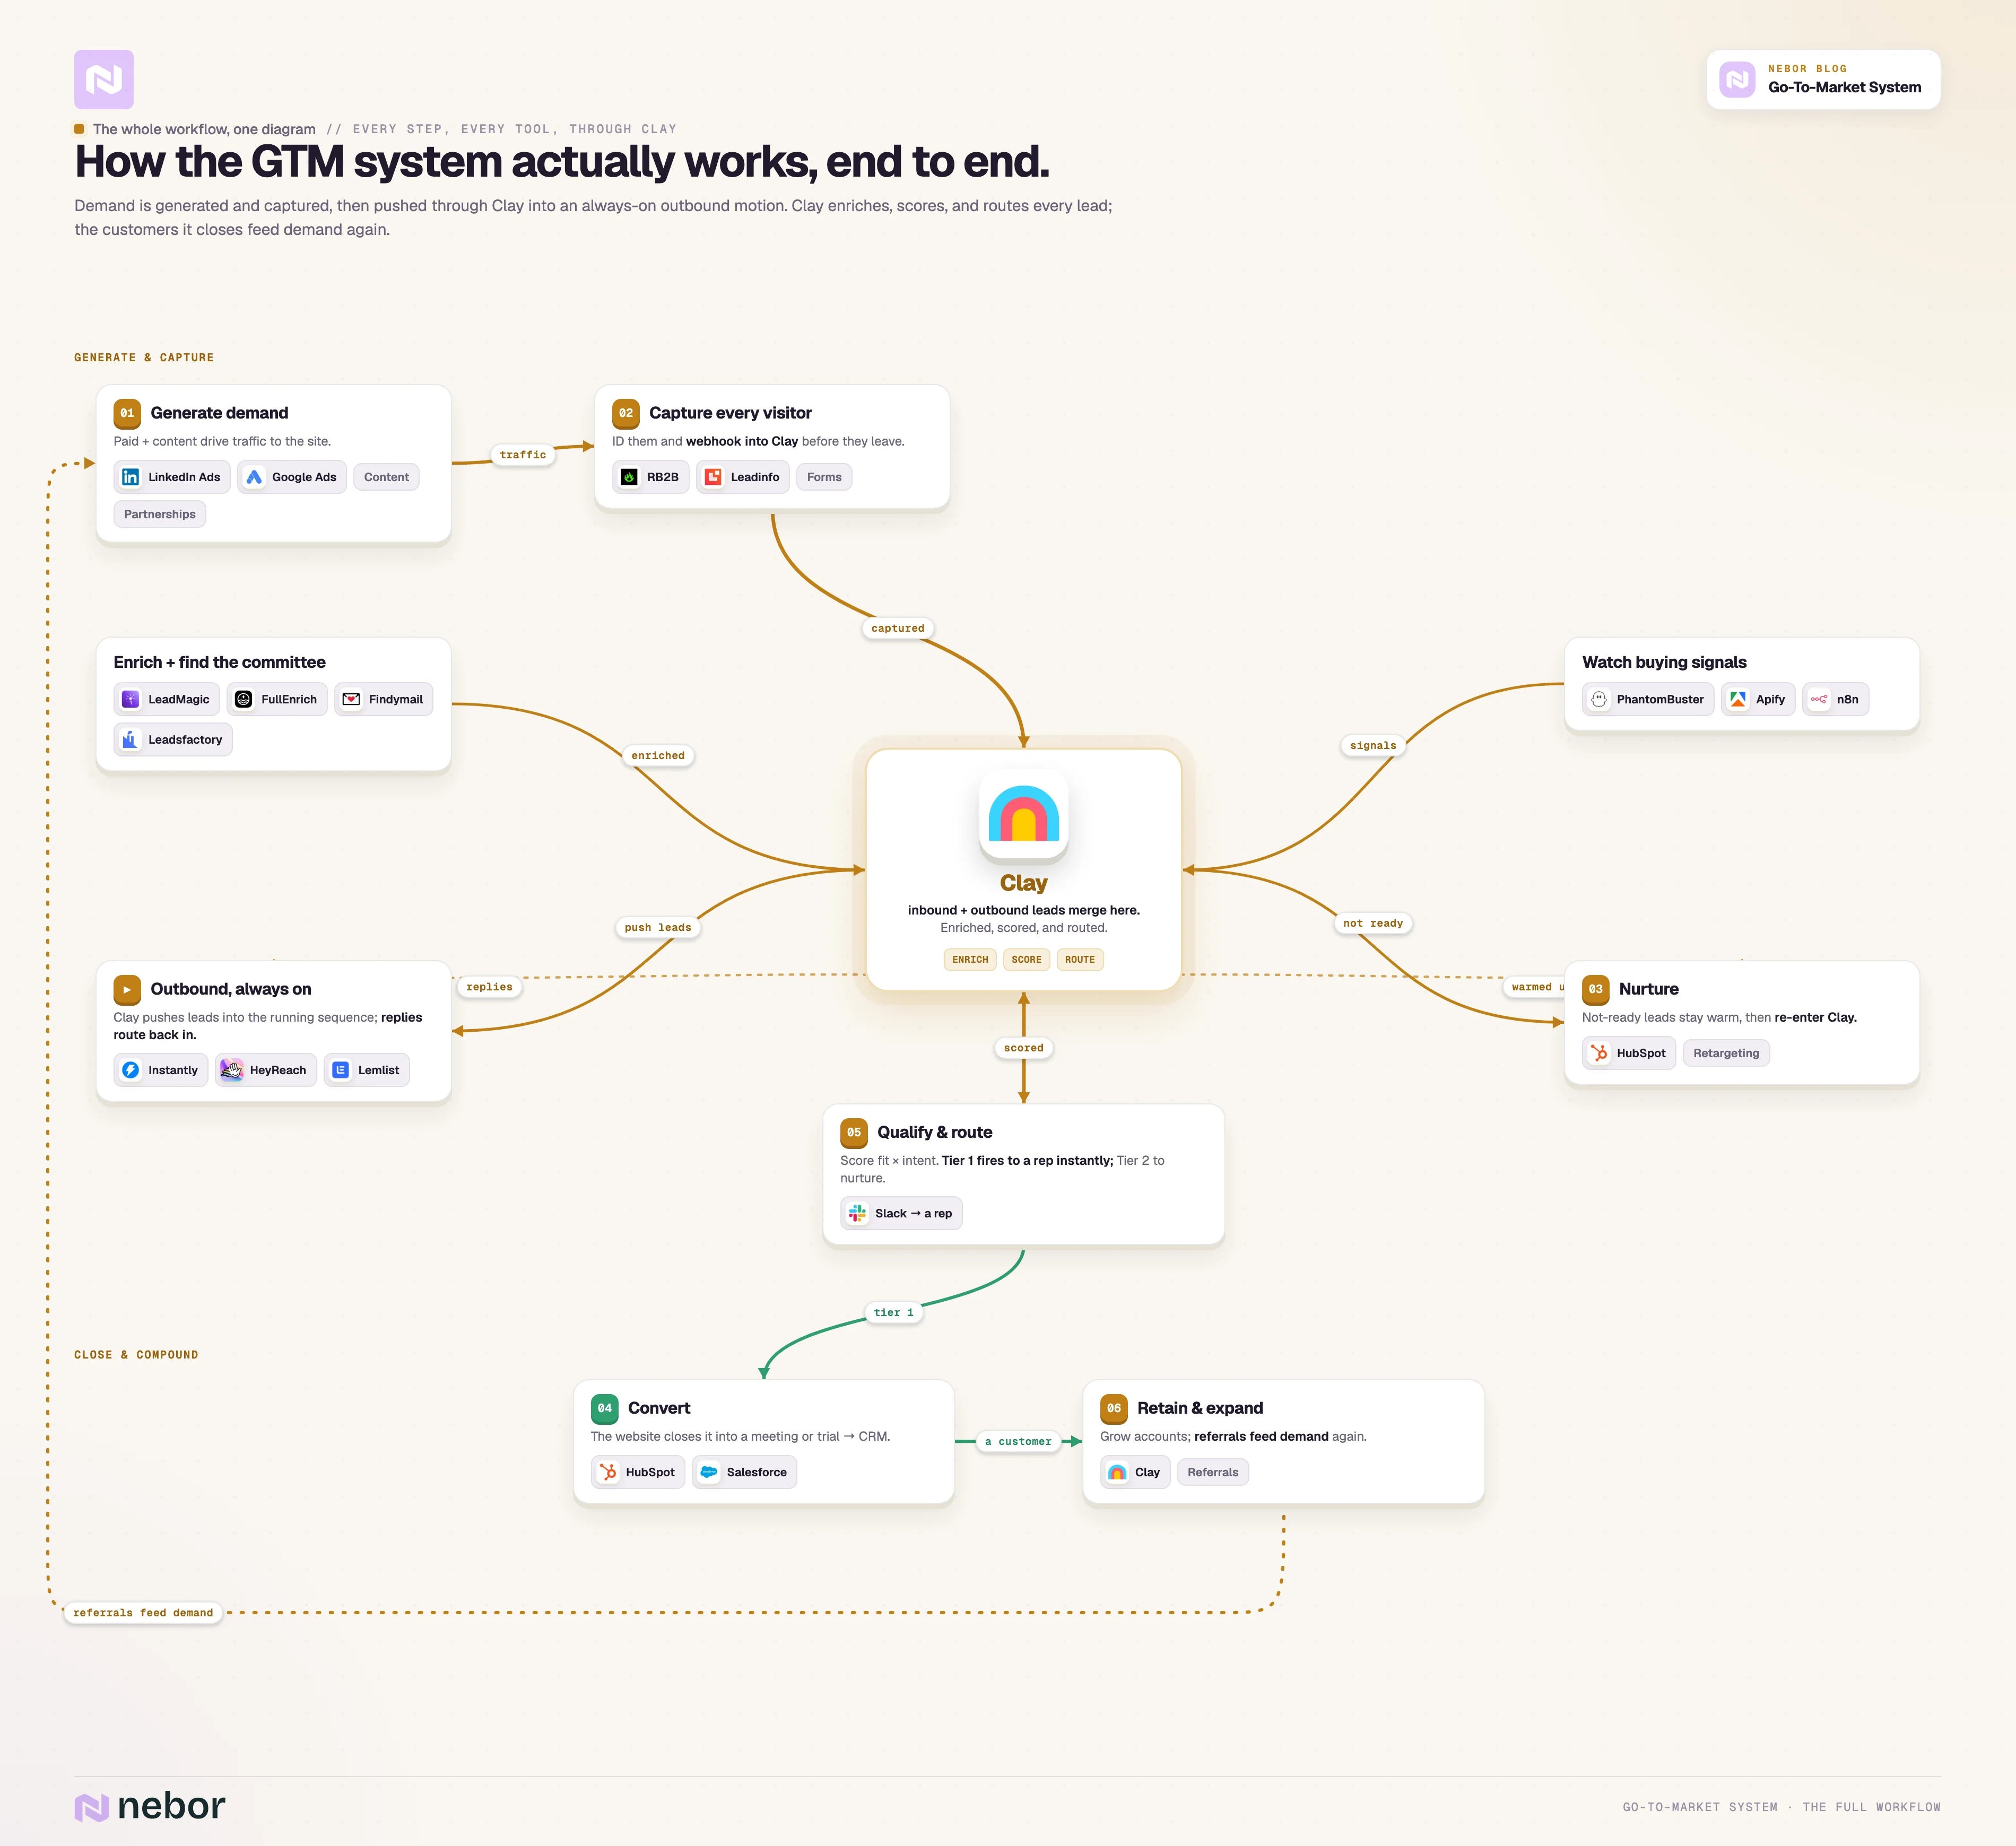The image size is (2016, 1846).
Task: Select the n8n chip
Action: [1835, 699]
